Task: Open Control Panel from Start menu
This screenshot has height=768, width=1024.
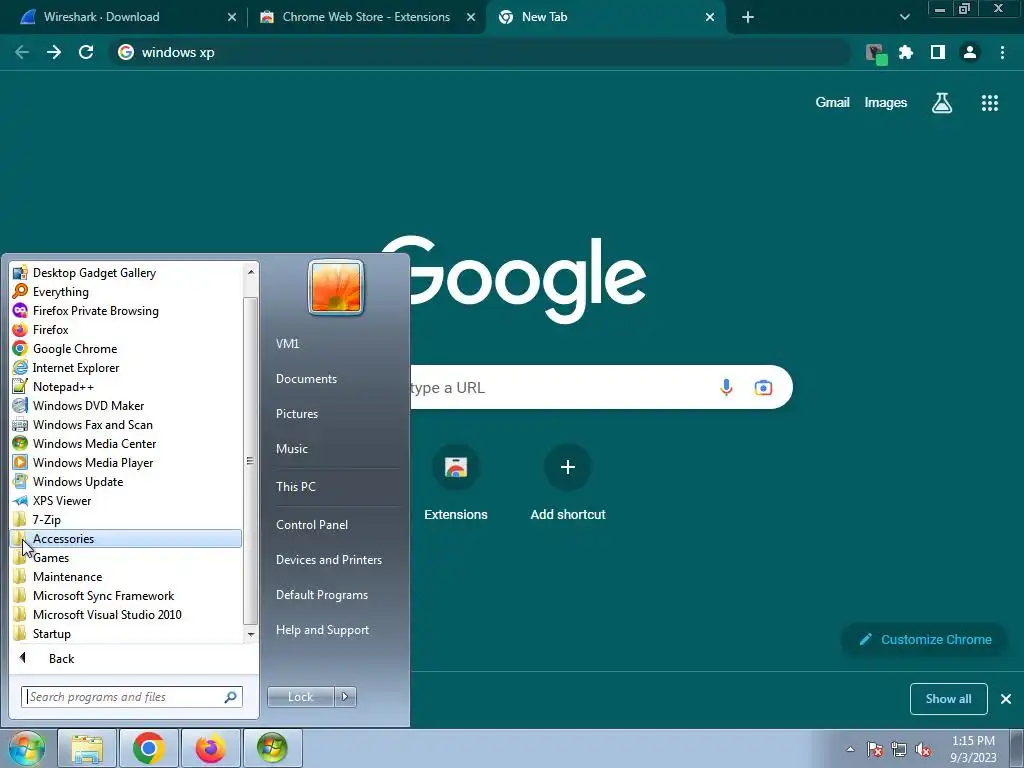Action: click(312, 525)
